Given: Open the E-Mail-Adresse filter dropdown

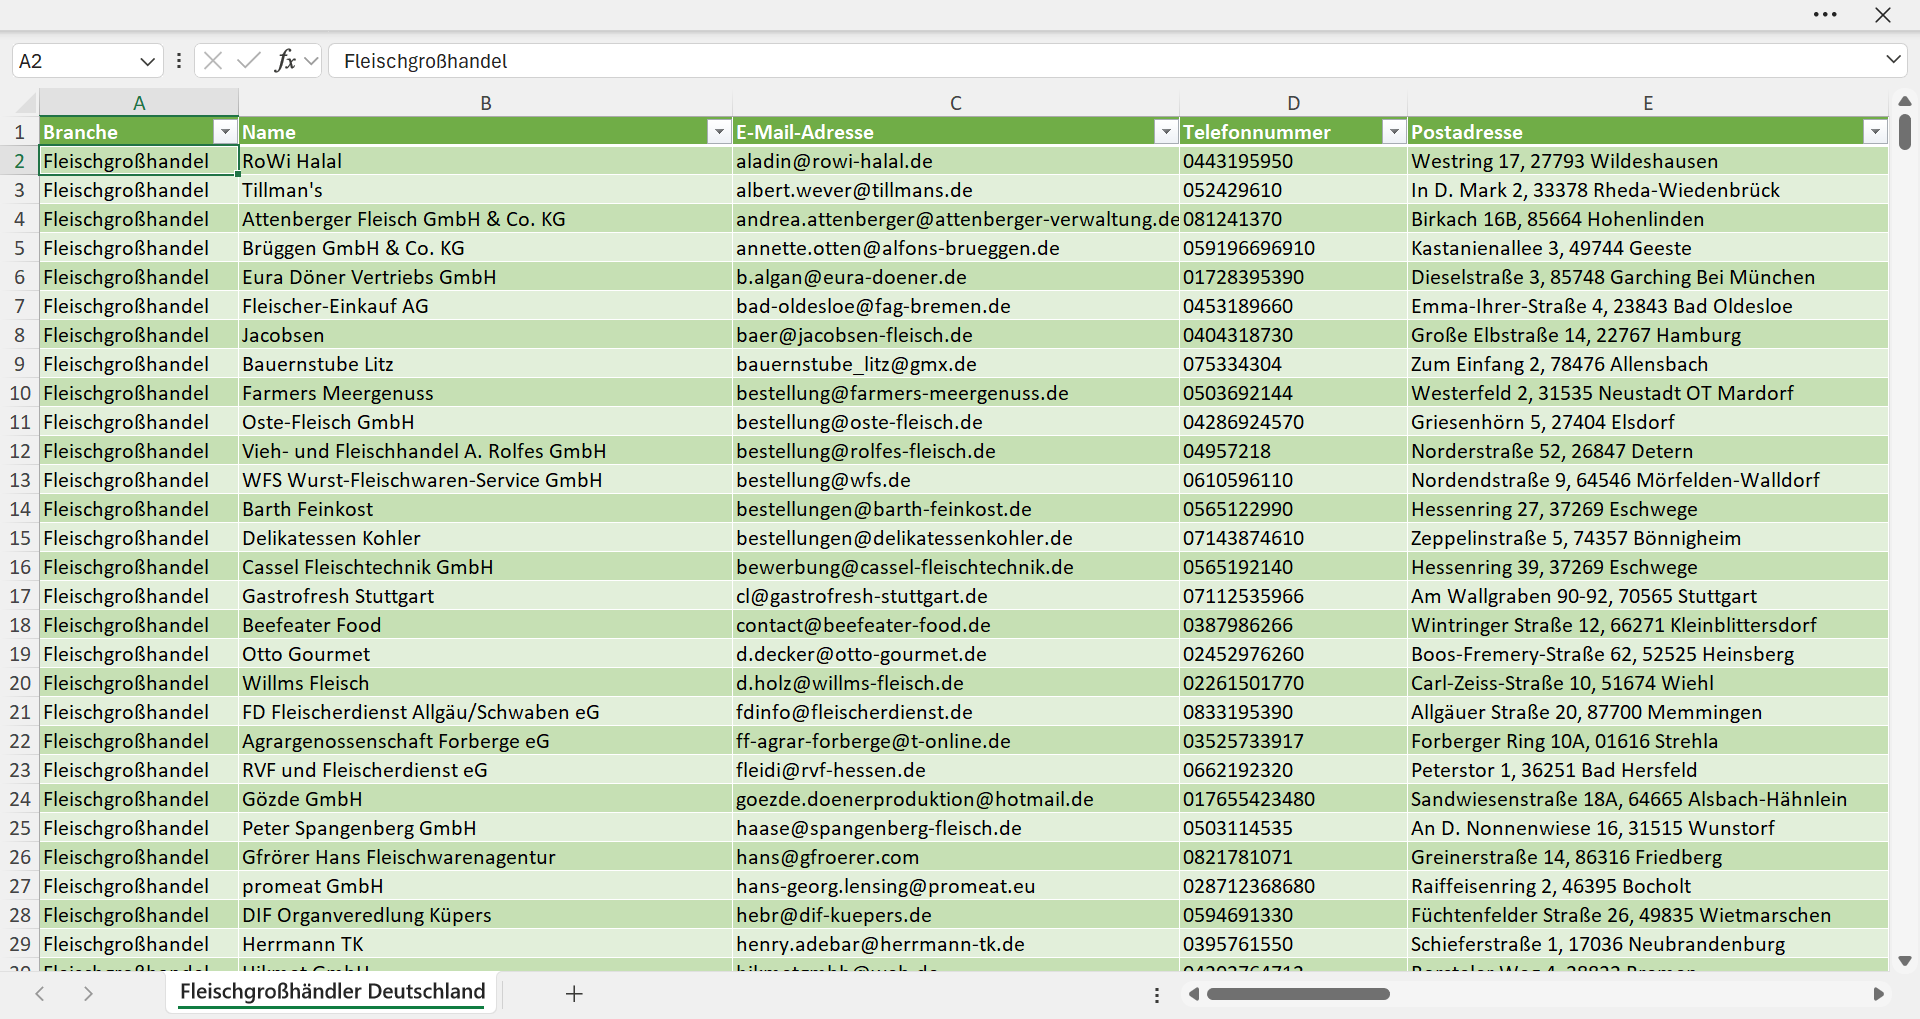Looking at the screenshot, I should 1166,132.
